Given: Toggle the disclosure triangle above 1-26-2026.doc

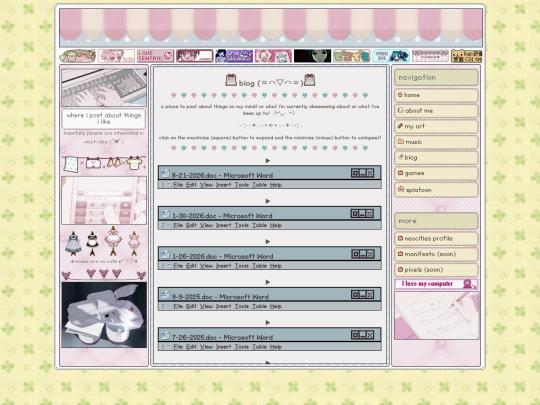Looking at the screenshot, I should [x=268, y=241].
